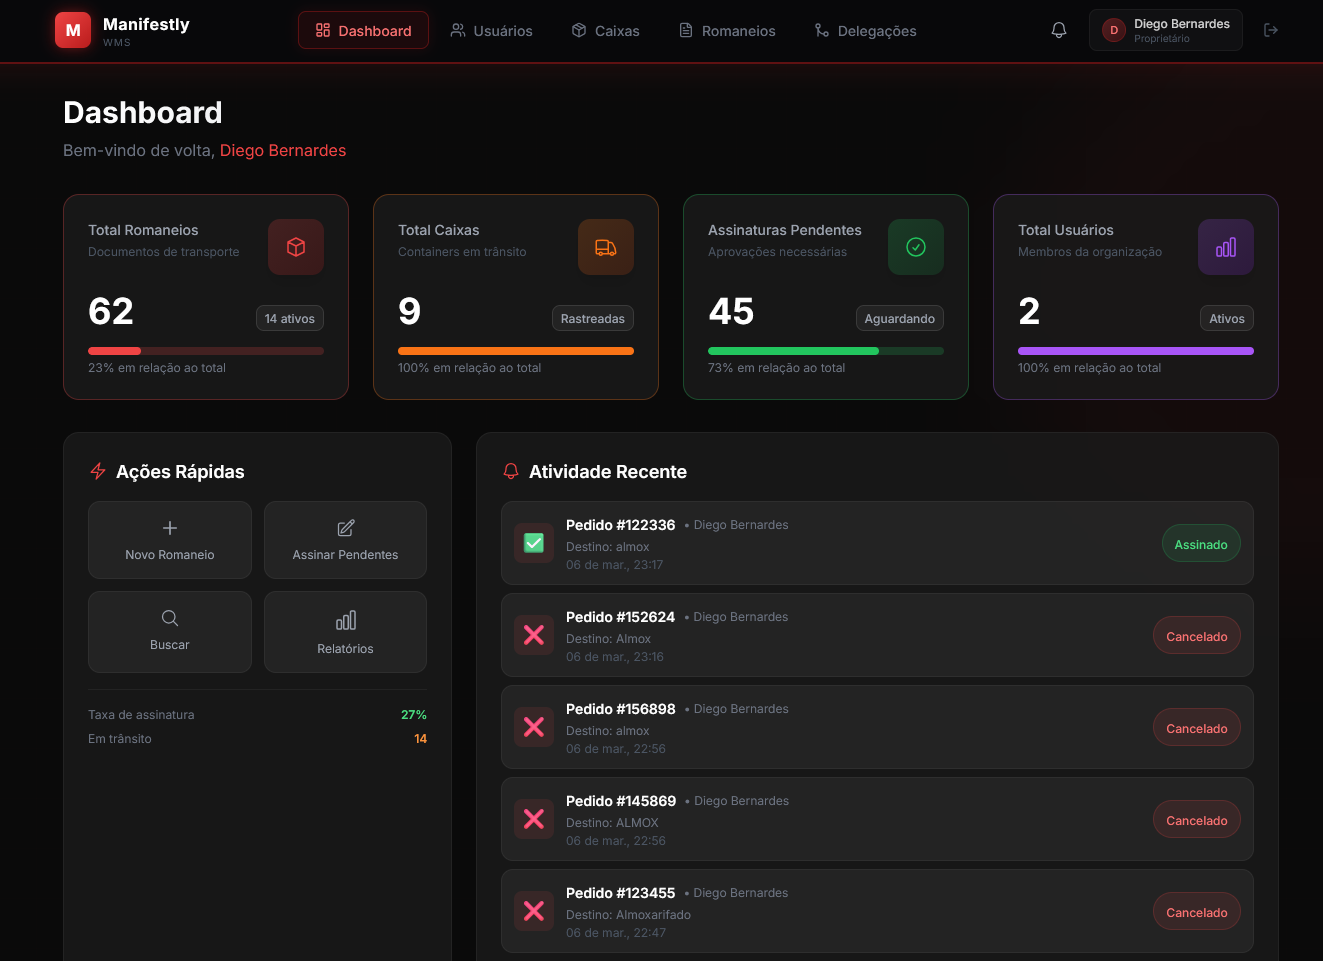The height and width of the screenshot is (961, 1323).
Task: Click bell icon beside Atividade Recente
Action: 511,471
